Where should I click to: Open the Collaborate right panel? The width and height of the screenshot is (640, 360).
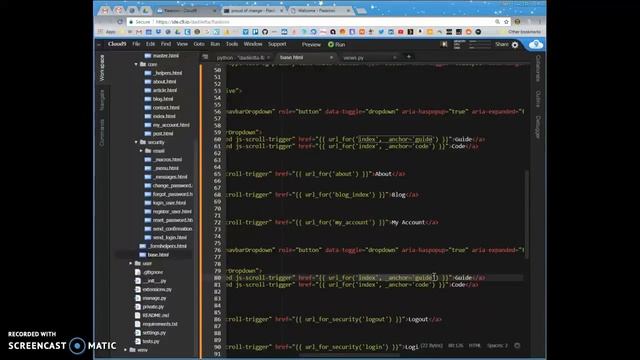click(x=538, y=68)
